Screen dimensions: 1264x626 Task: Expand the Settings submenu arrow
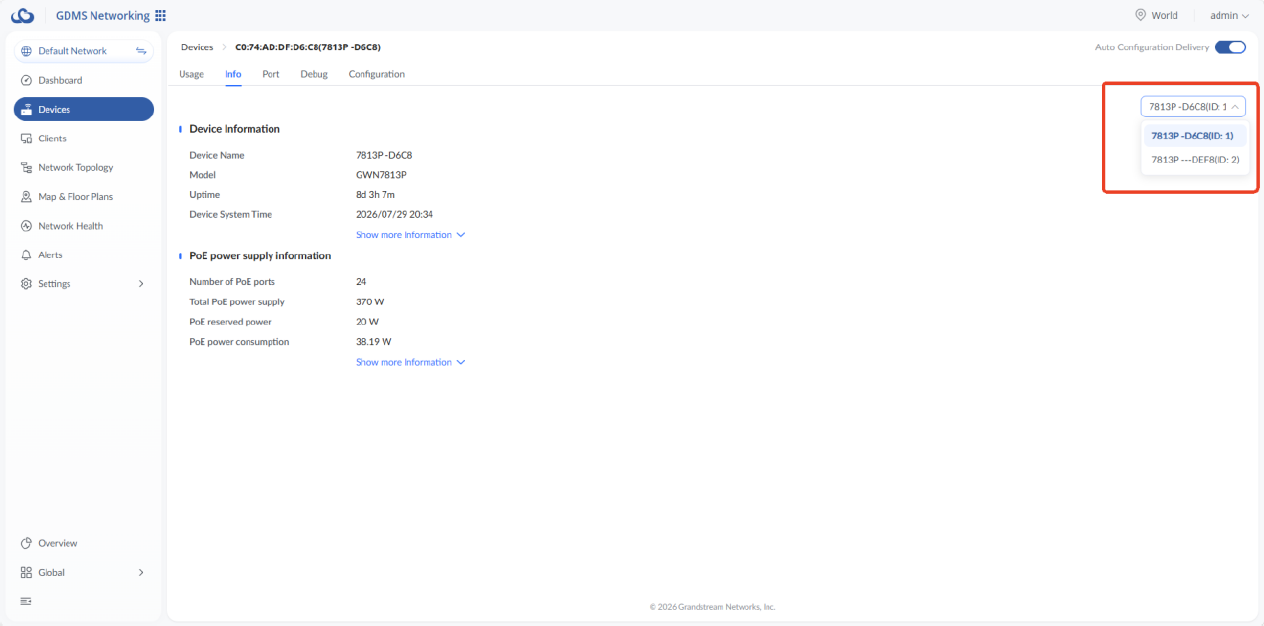coord(141,284)
